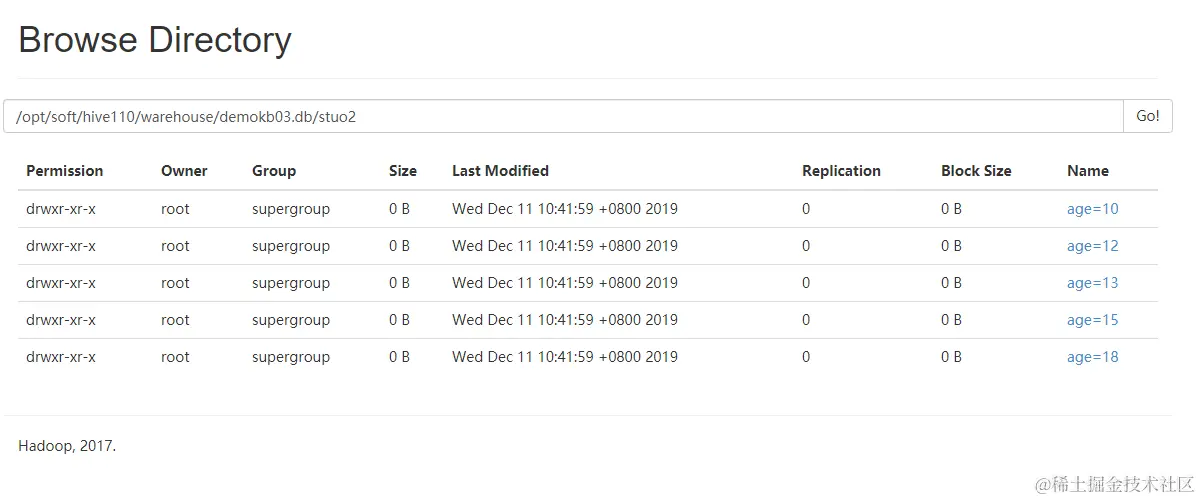
Task: Click the modified date in age=15 row
Action: (565, 320)
